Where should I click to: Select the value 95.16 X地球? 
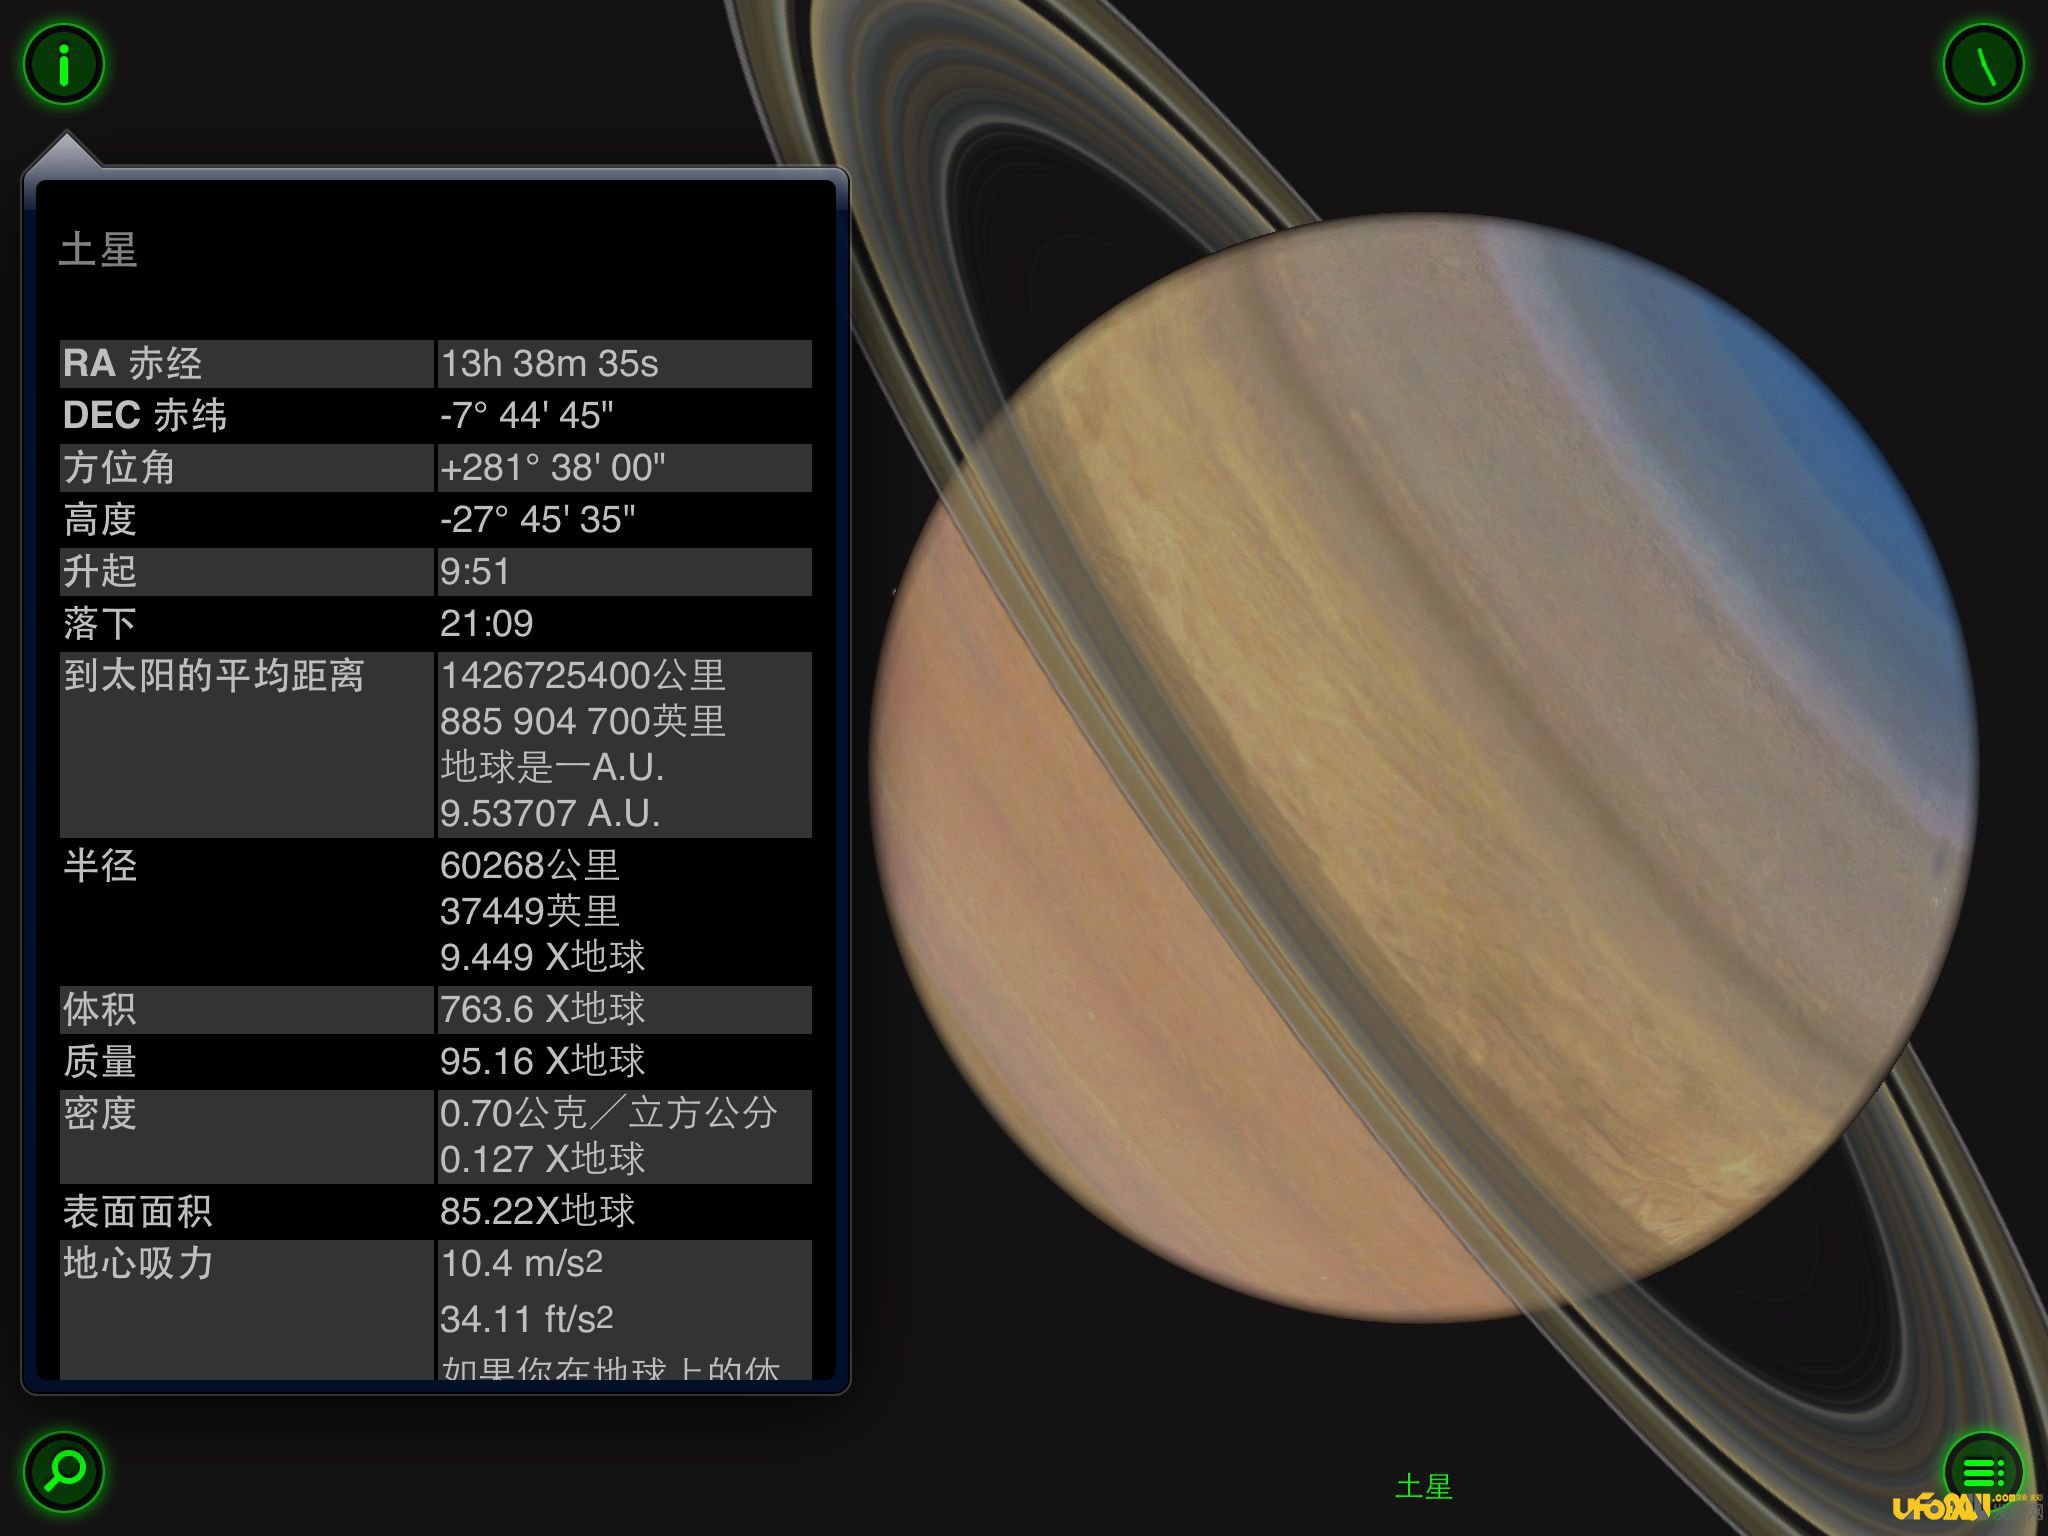pos(543,1061)
